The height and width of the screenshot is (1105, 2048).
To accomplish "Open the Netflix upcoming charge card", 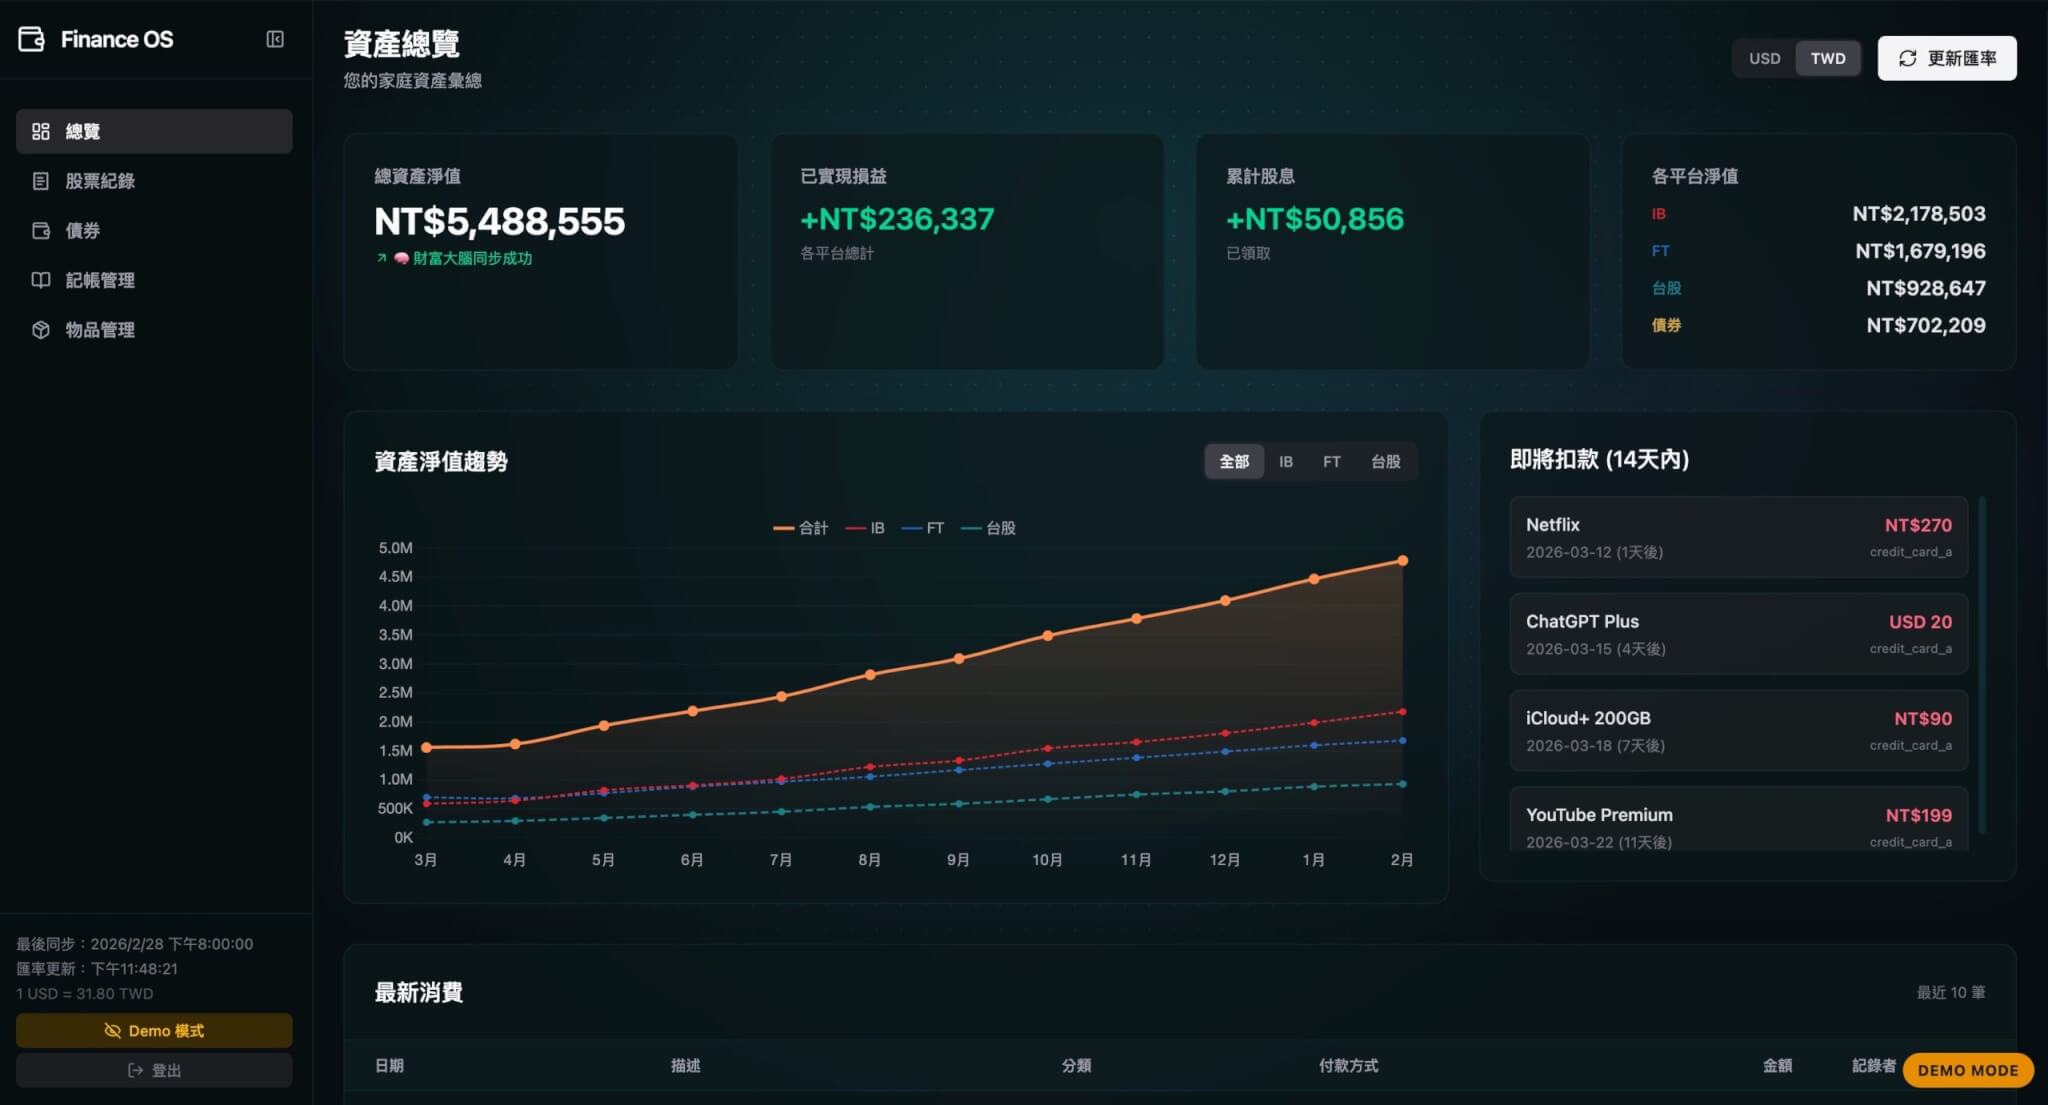I will tap(1738, 537).
